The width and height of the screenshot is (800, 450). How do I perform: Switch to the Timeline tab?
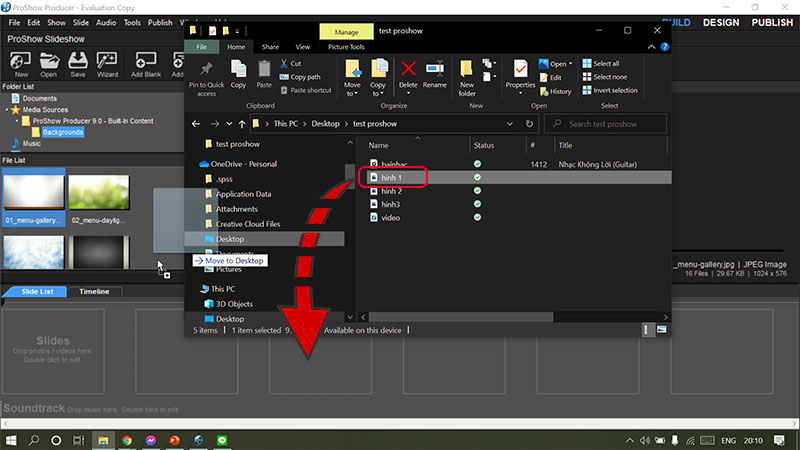(x=96, y=291)
